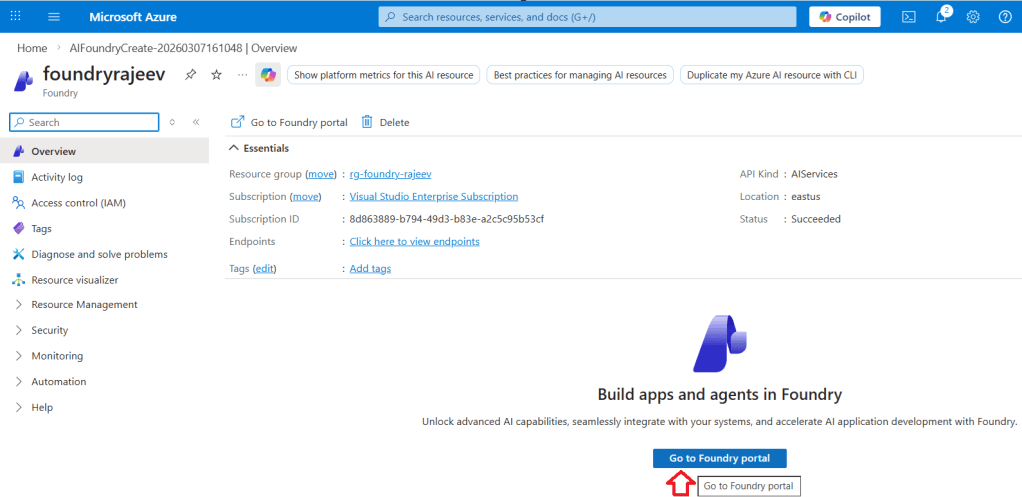Click the help question mark icon
The width and height of the screenshot is (1022, 497).
coord(1004,17)
